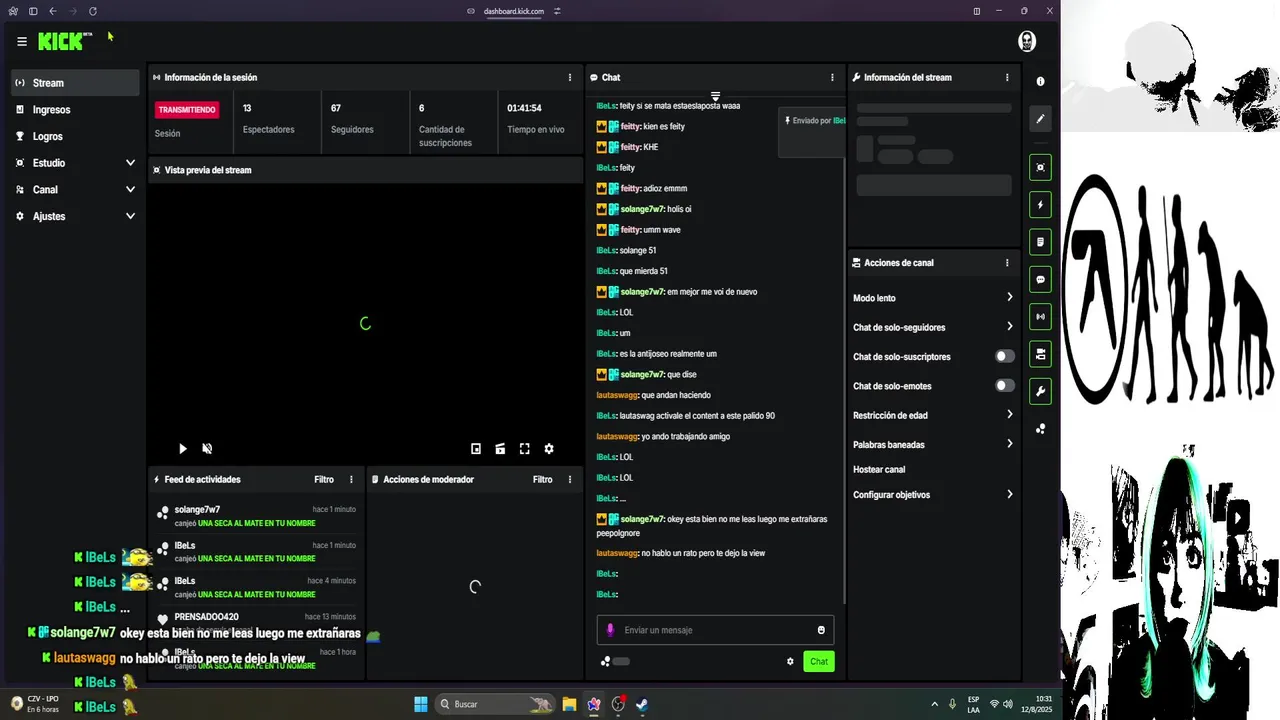Click the dashboard.kick.com address bar
This screenshot has height=720, width=1280.
(514, 11)
